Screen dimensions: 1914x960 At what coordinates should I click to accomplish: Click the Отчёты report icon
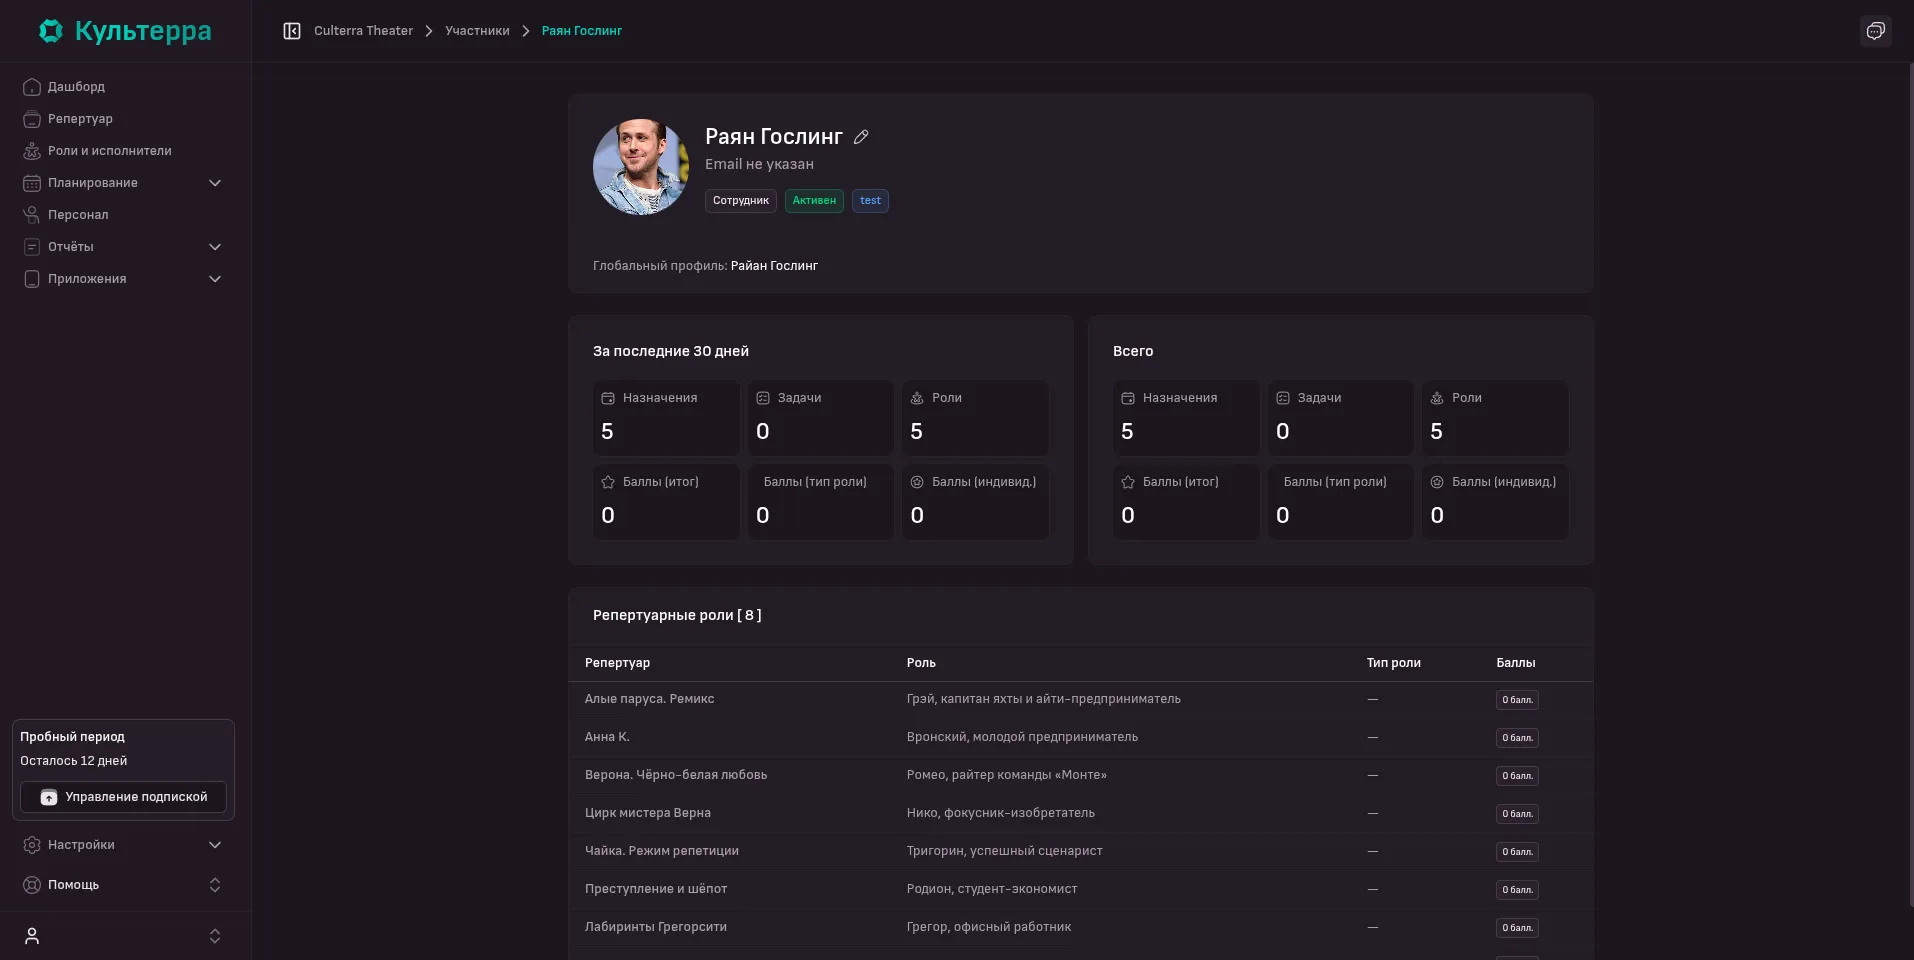click(32, 247)
